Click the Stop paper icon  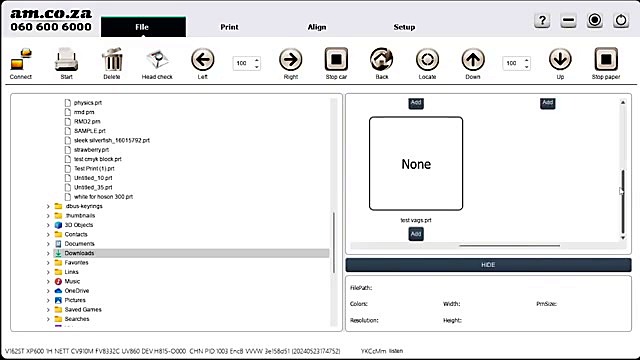(x=606, y=60)
